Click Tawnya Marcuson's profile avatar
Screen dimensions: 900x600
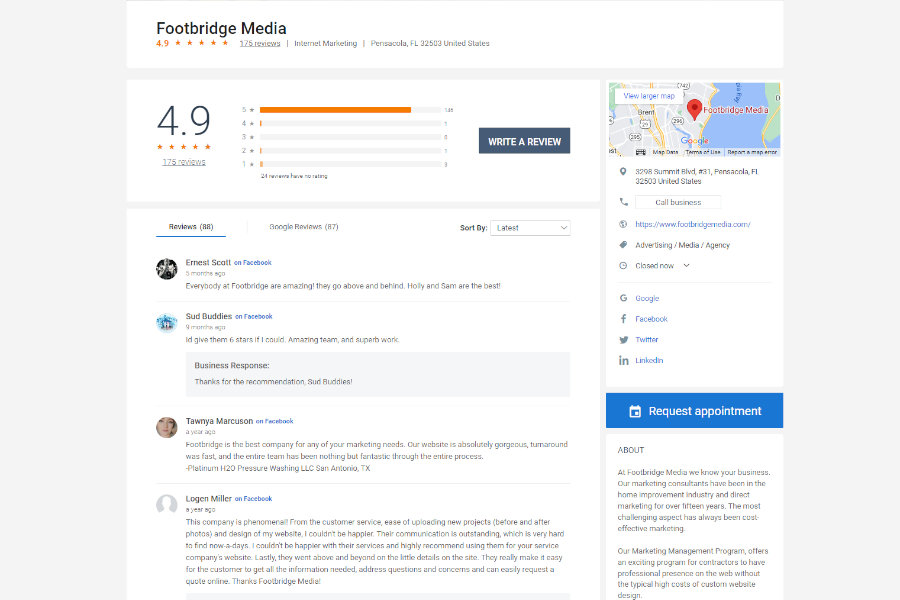tap(166, 427)
